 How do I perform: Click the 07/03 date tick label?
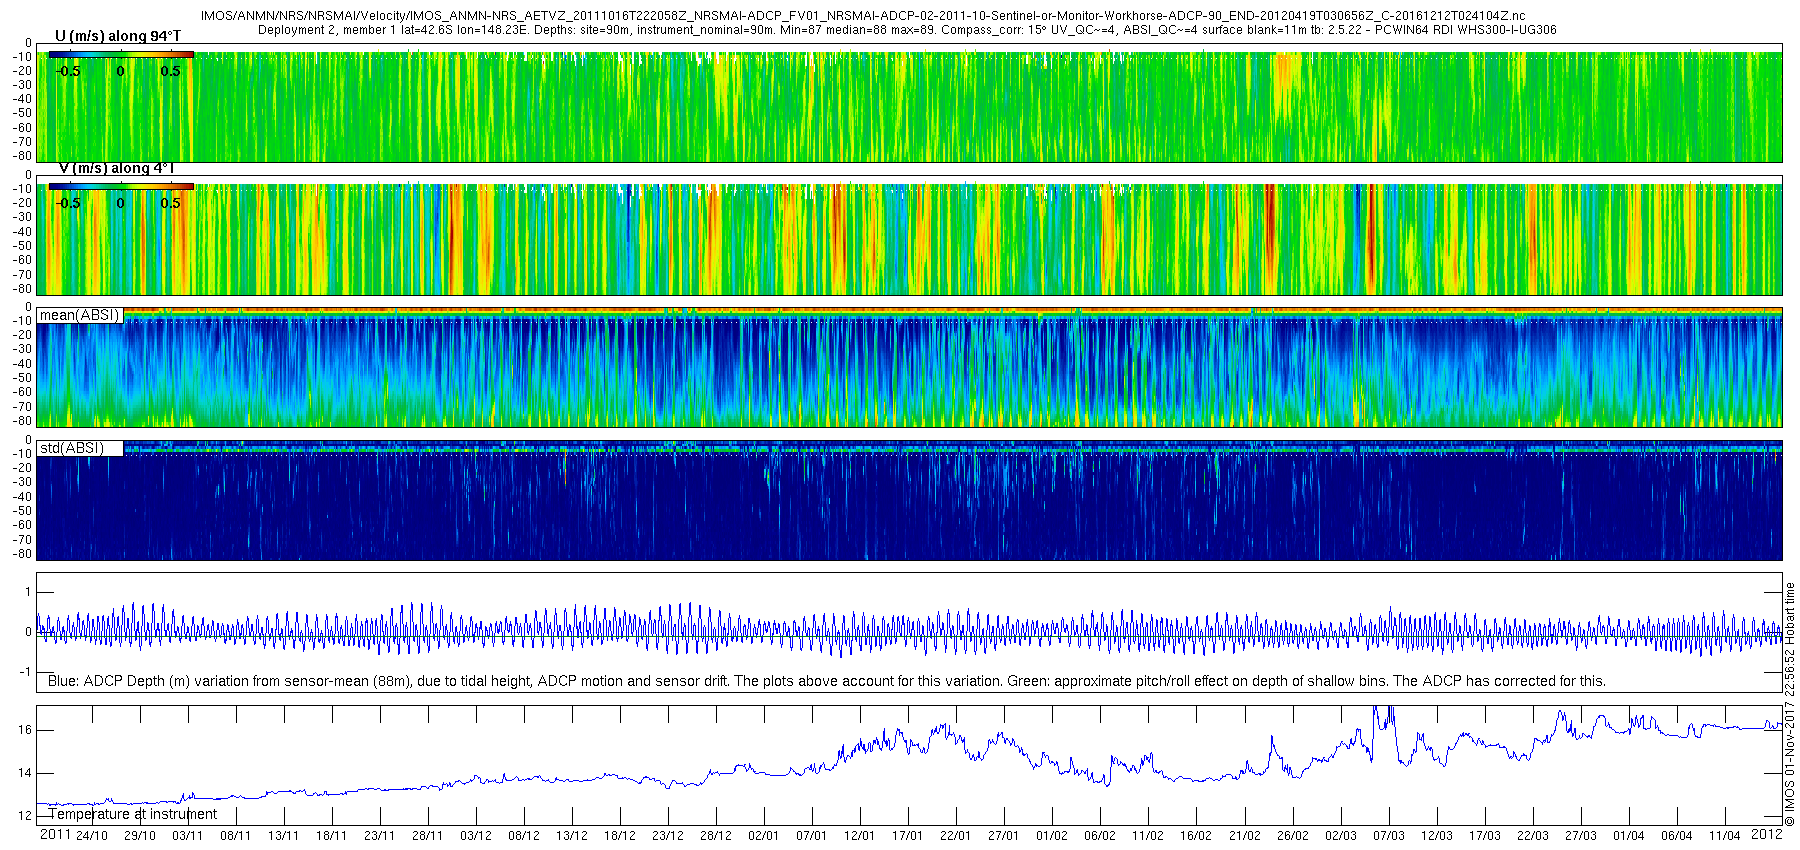pos(1389,836)
